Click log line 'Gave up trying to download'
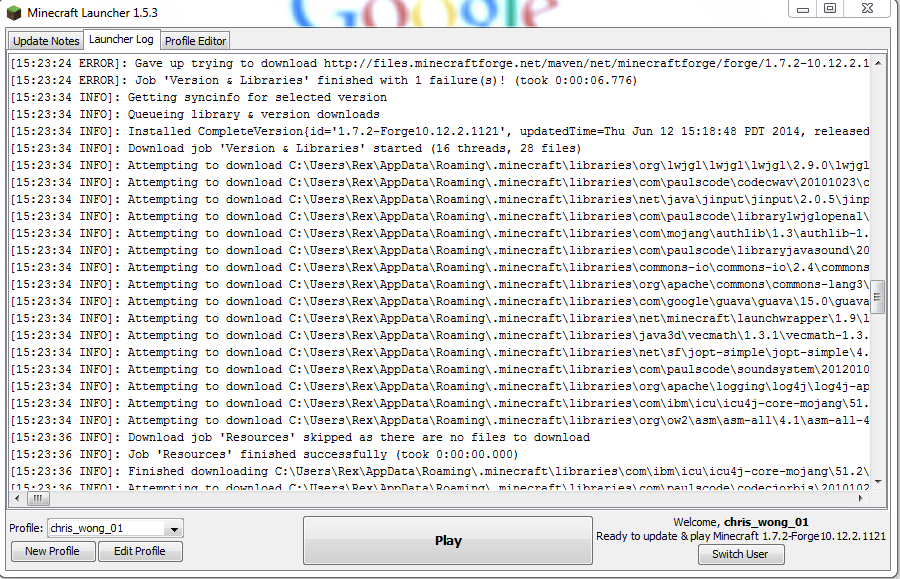Screen dimensions: 900x579 coord(440,63)
